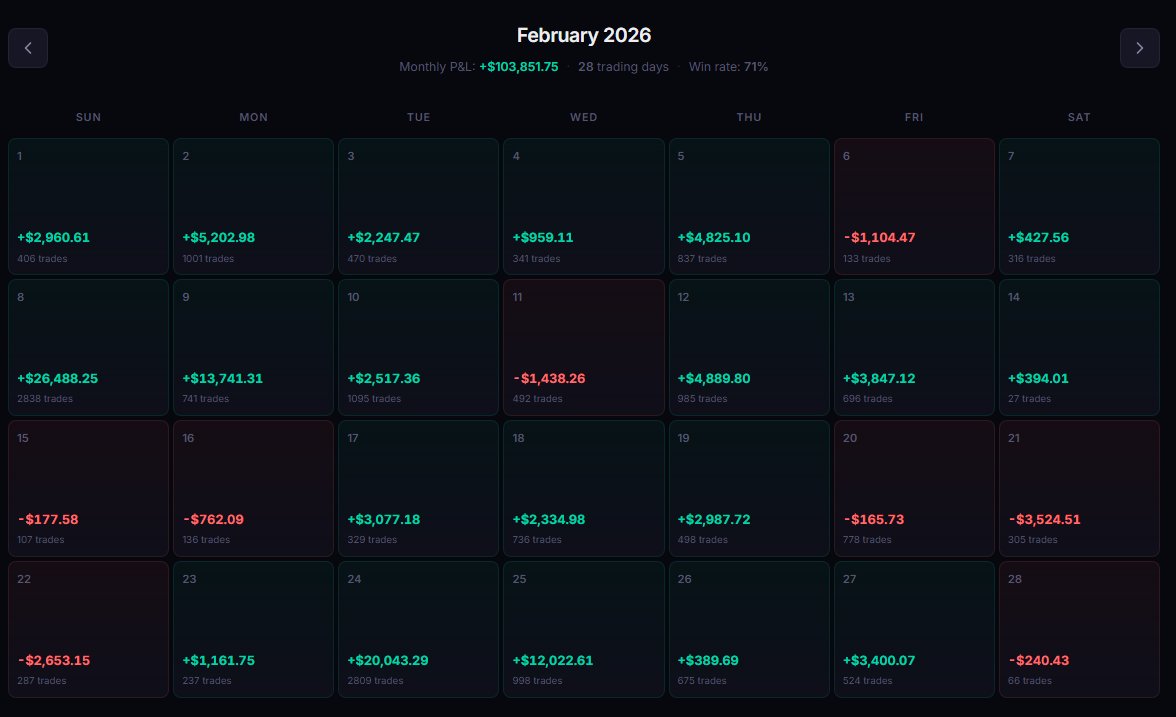This screenshot has height=717, width=1176.
Task: Click the 28 trading days label
Action: [623, 67]
